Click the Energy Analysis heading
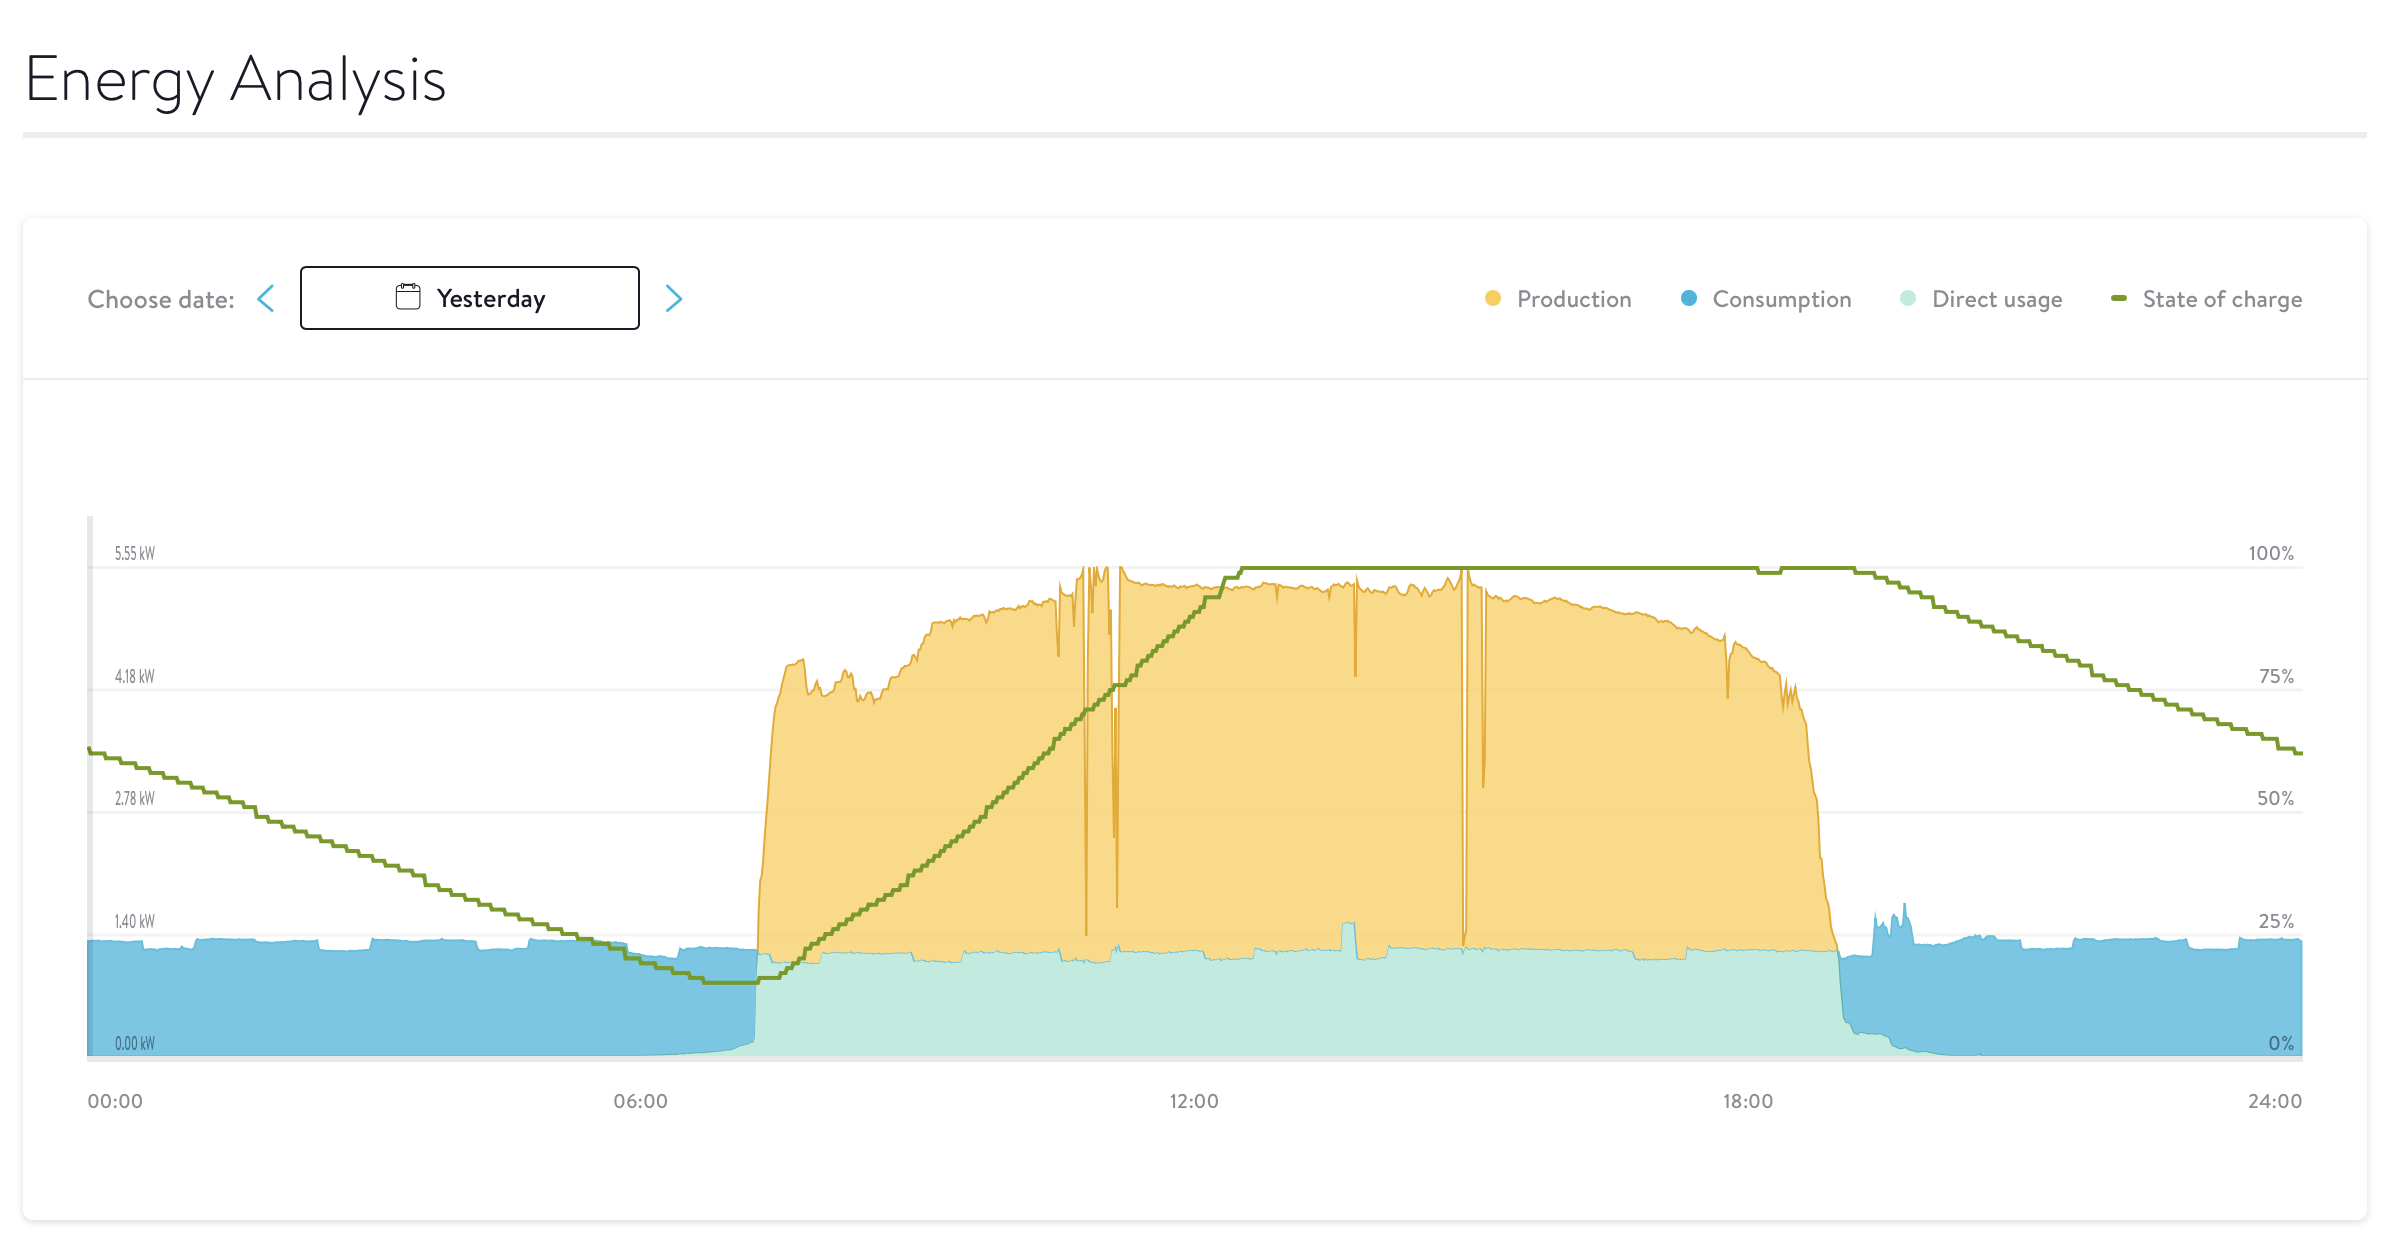 (x=235, y=79)
